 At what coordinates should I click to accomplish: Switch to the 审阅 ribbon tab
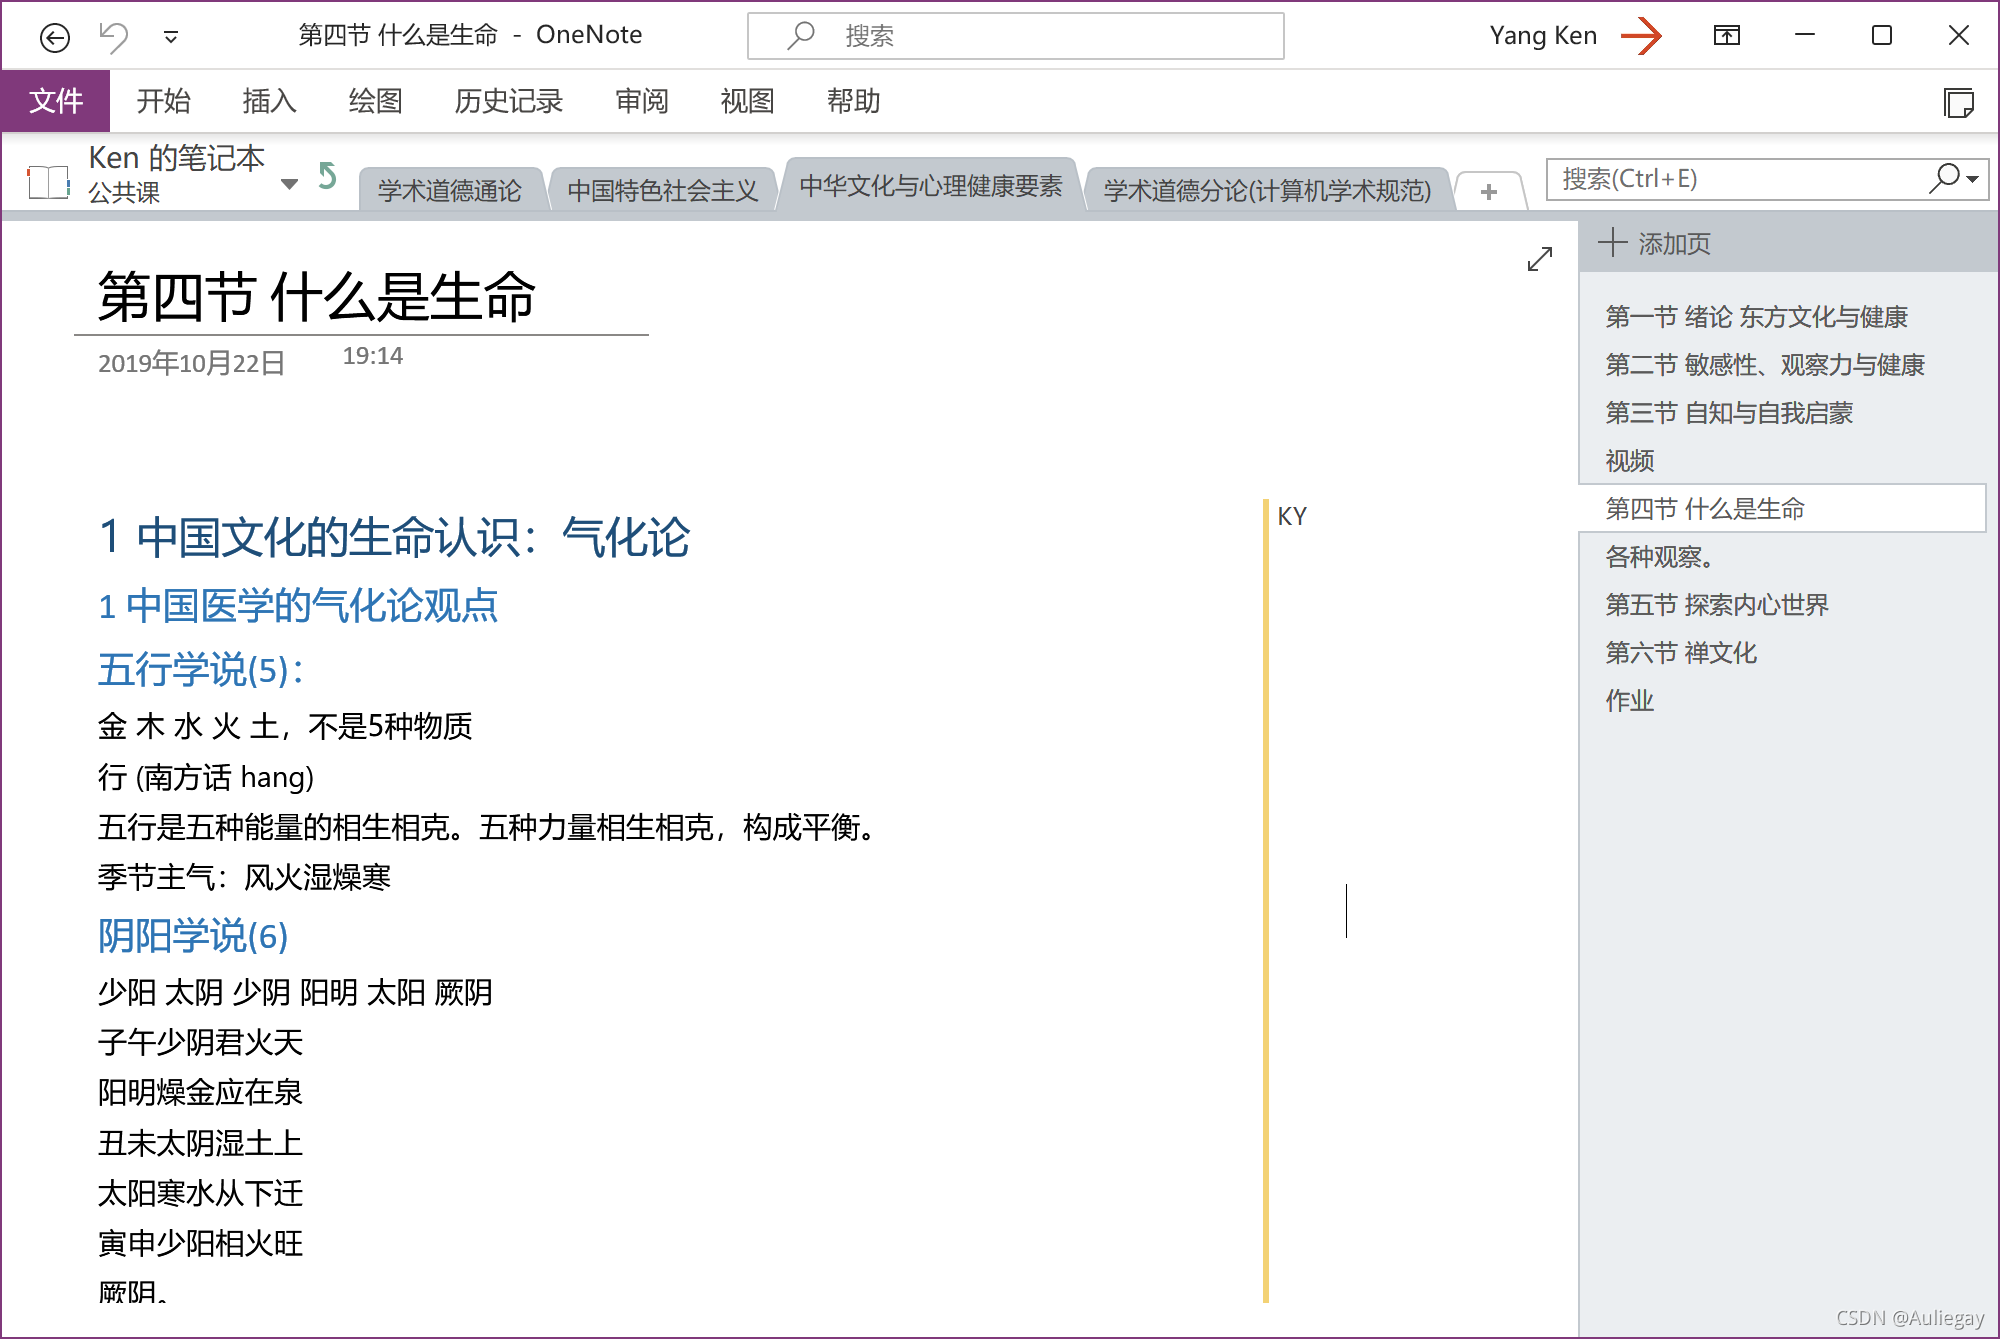pyautogui.click(x=641, y=100)
